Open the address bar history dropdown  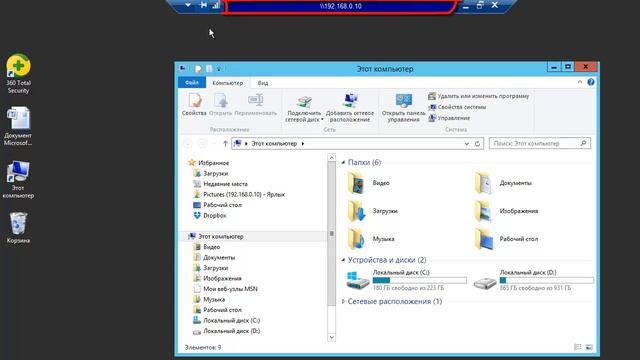(x=467, y=144)
